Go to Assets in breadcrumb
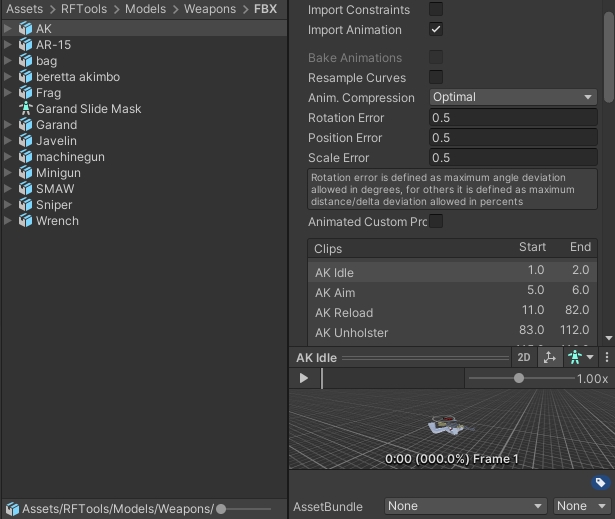The width and height of the screenshot is (615, 519). point(24,9)
